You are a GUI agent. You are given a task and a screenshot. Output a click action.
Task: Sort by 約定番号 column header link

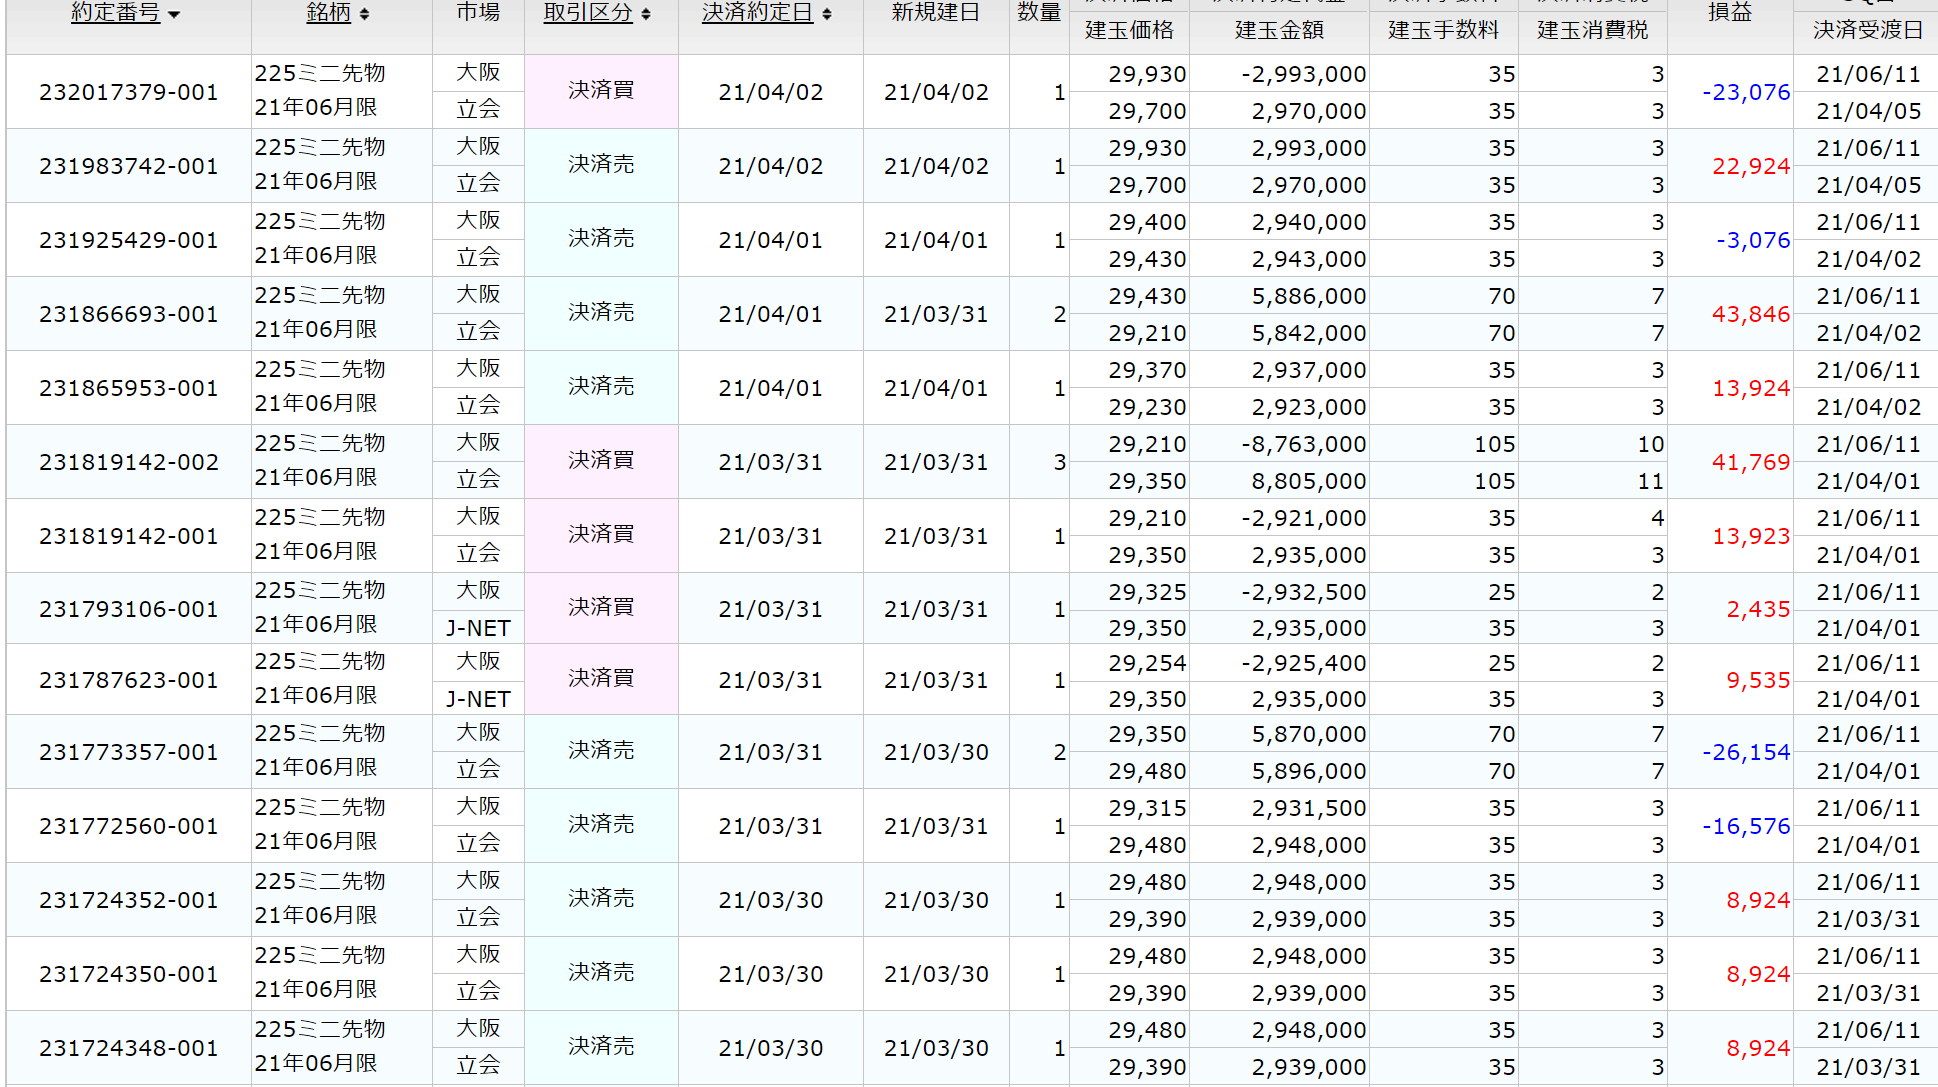(115, 13)
